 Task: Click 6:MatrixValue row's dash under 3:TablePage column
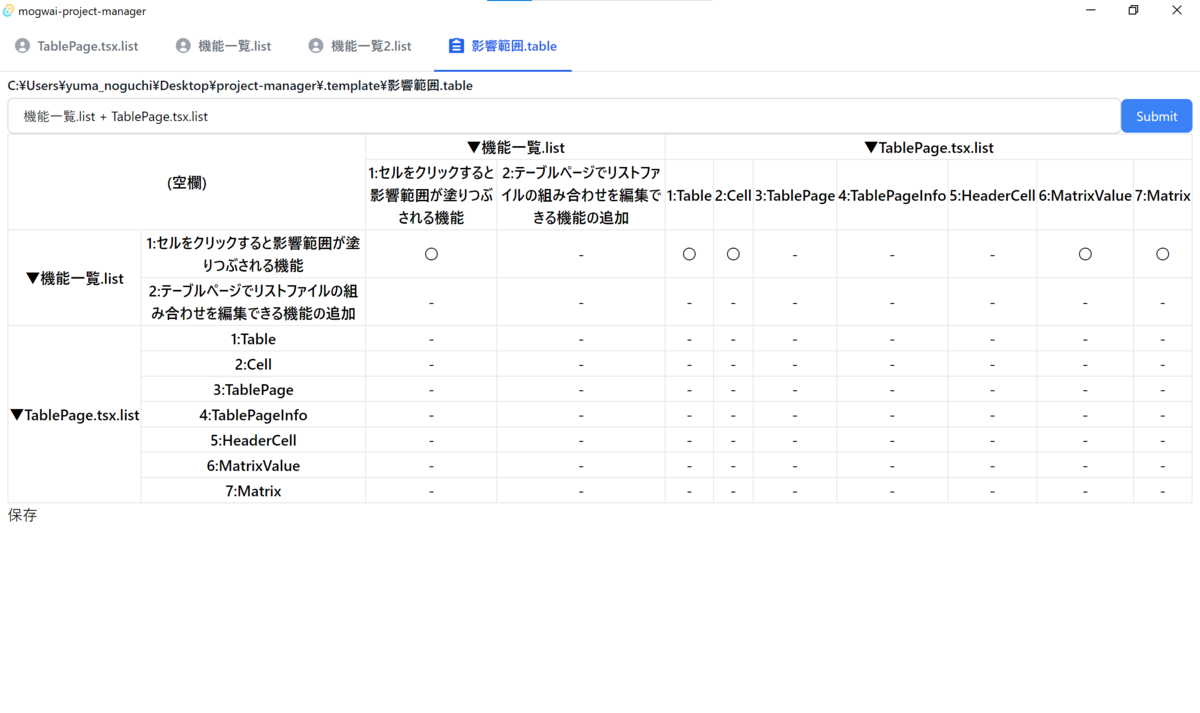tap(795, 465)
